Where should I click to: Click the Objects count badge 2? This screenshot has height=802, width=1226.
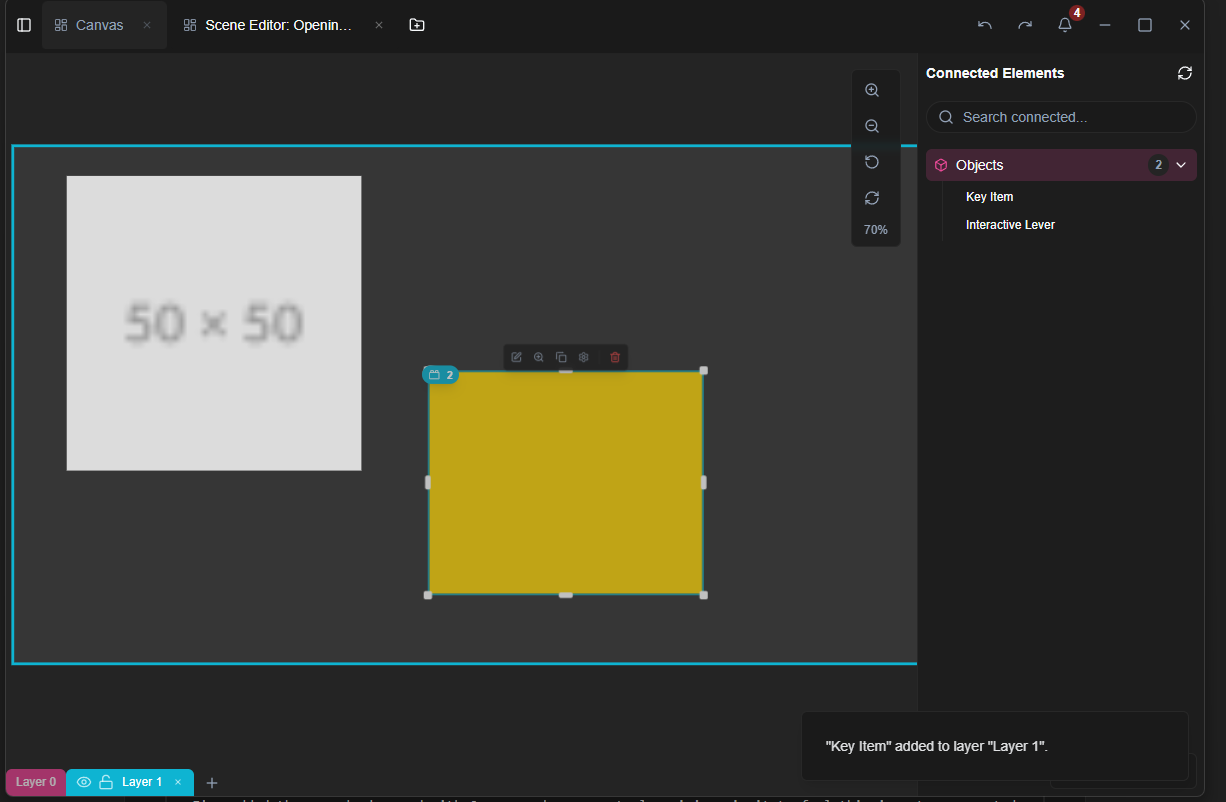pos(1158,165)
